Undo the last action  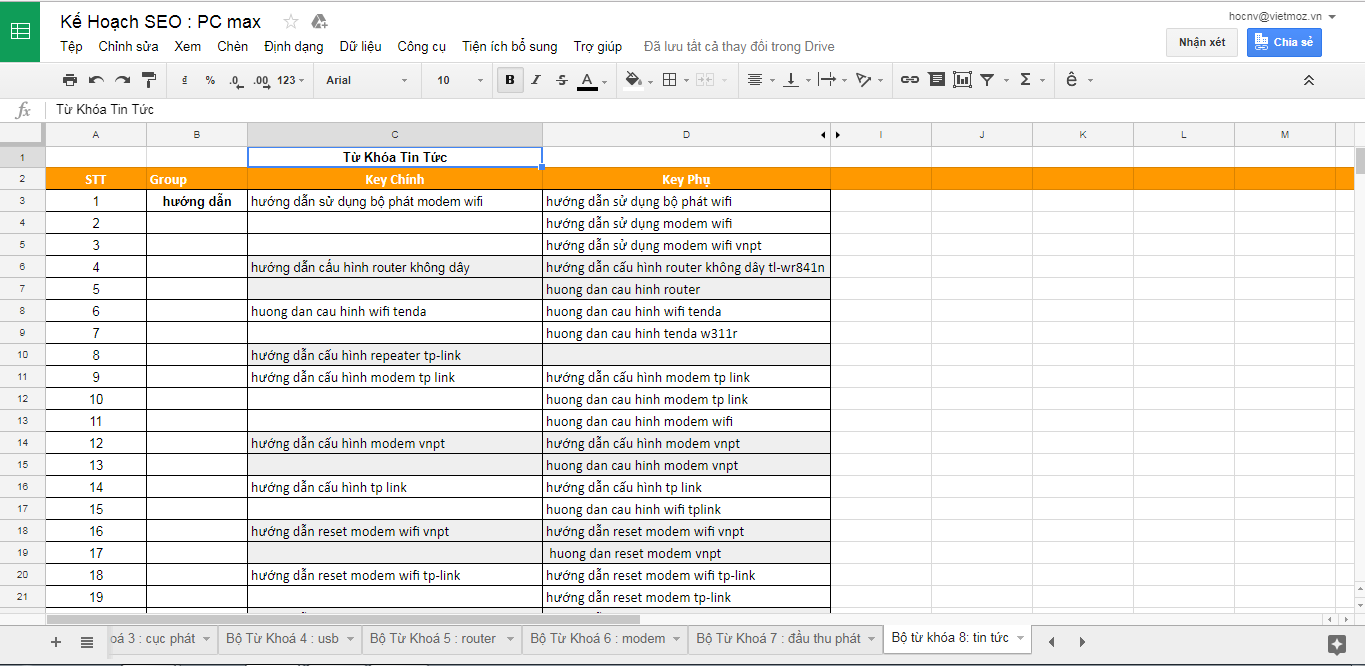coord(96,80)
